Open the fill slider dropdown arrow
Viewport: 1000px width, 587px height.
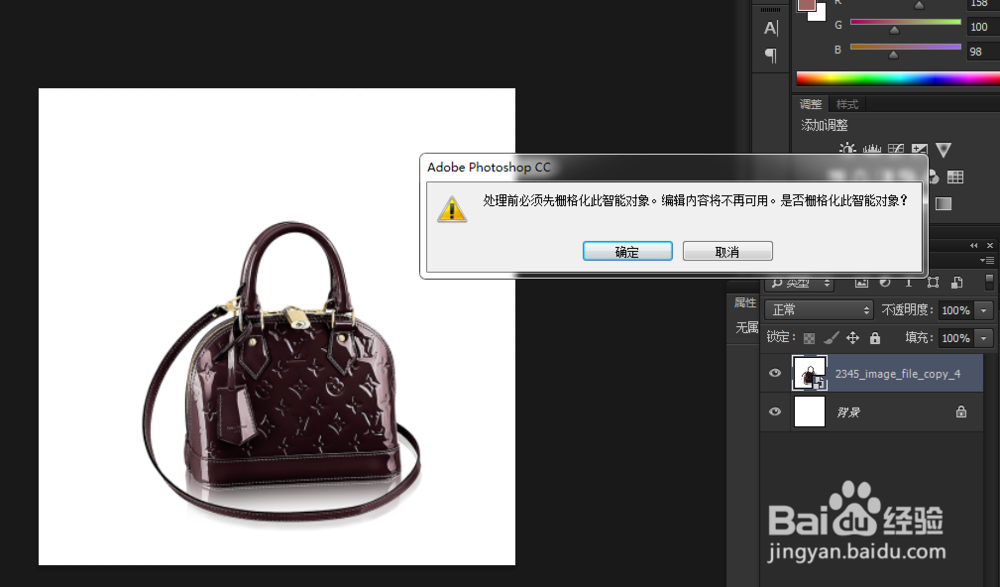tap(984, 338)
